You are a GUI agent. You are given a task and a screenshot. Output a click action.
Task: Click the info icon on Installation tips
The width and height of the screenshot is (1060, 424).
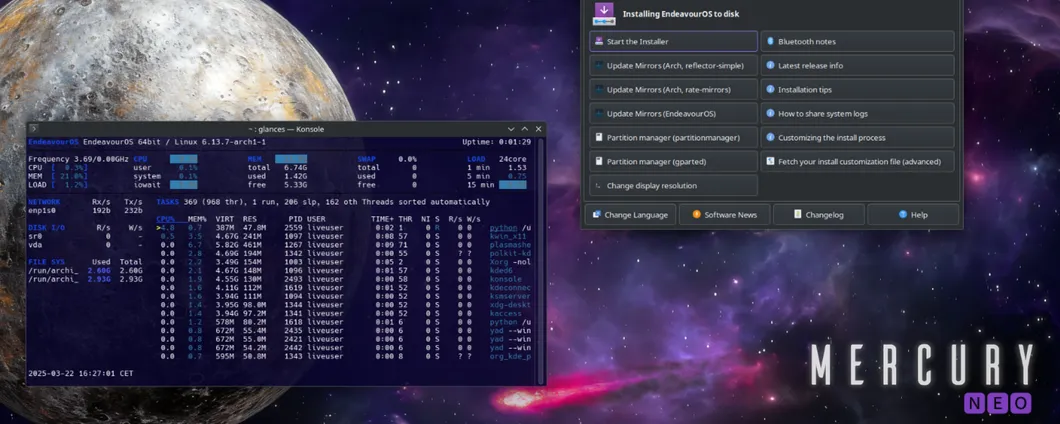(x=770, y=89)
